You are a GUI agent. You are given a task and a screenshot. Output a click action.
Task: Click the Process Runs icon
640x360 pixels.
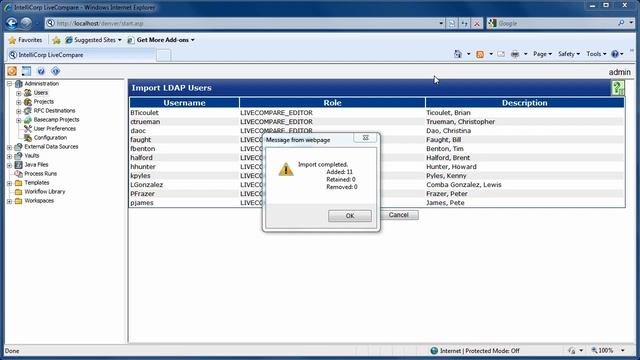click(x=18, y=173)
